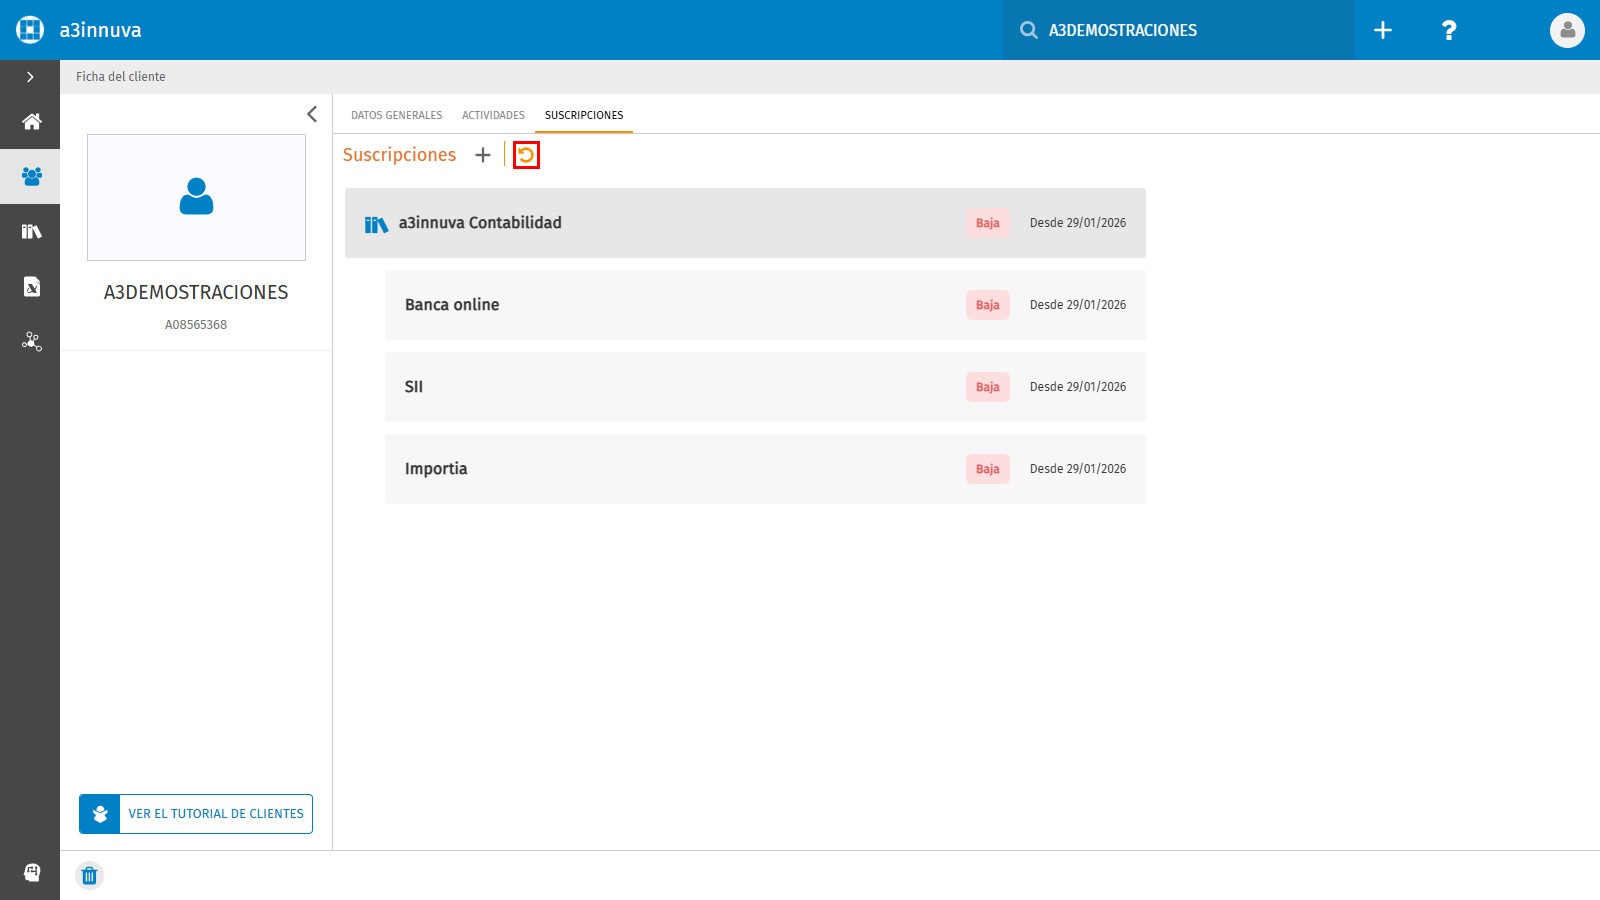
Task: Add a new subscription with plus icon
Action: pos(483,155)
